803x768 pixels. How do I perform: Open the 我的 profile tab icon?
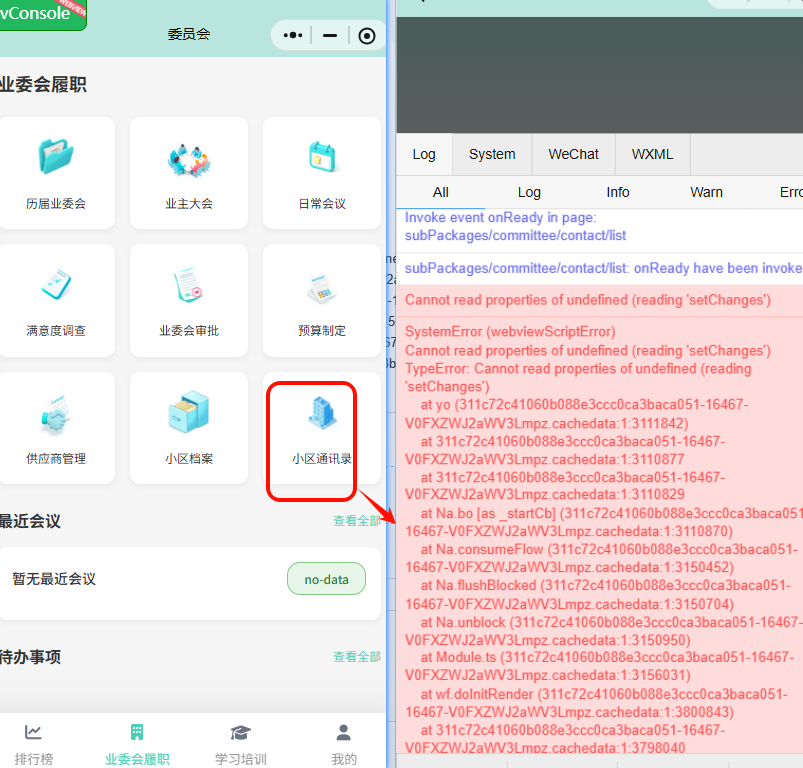tap(343, 732)
